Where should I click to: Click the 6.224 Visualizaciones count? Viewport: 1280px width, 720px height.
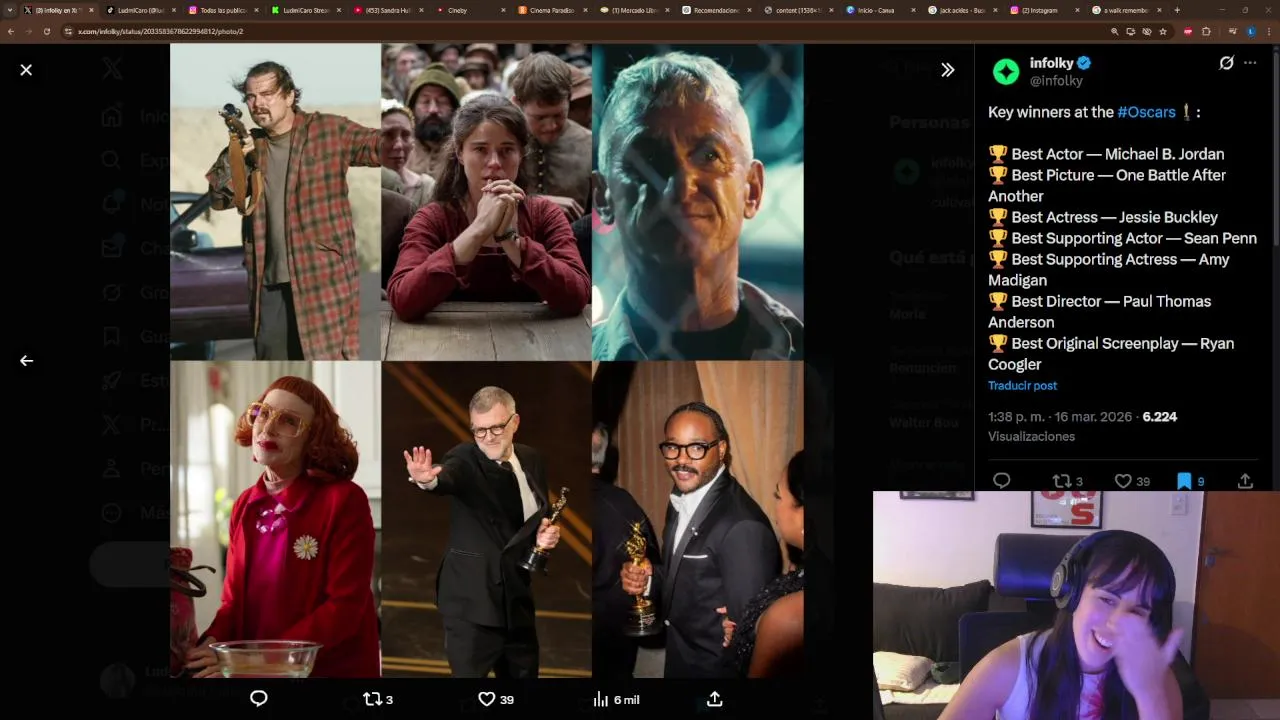[x=1083, y=427]
